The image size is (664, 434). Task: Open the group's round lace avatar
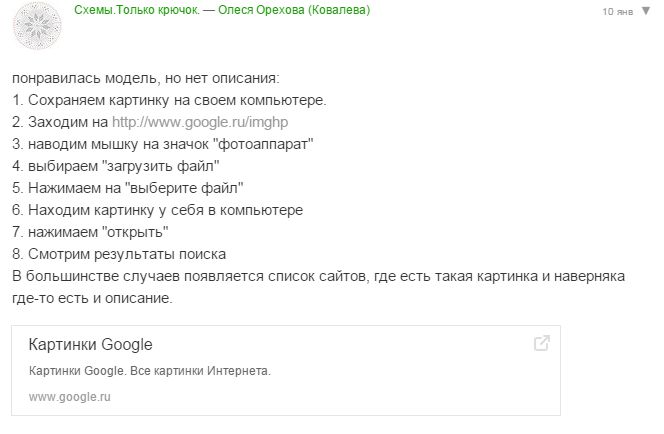37,25
